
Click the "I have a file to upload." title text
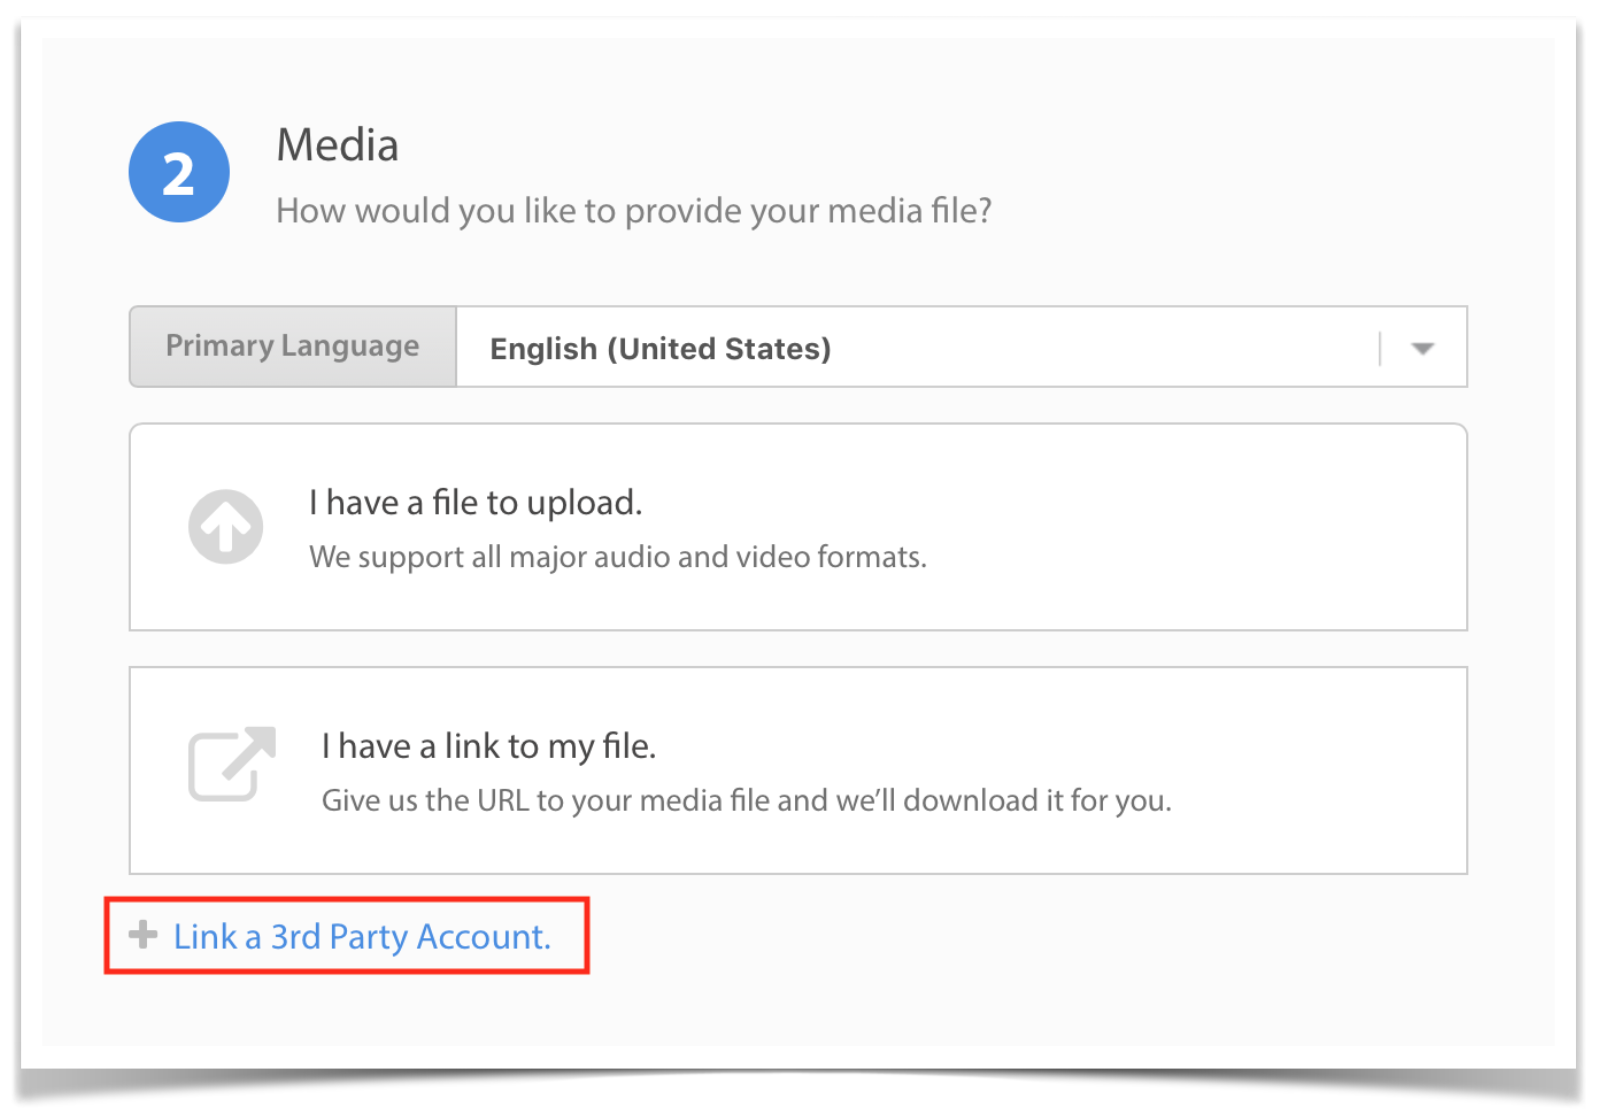click(x=476, y=502)
